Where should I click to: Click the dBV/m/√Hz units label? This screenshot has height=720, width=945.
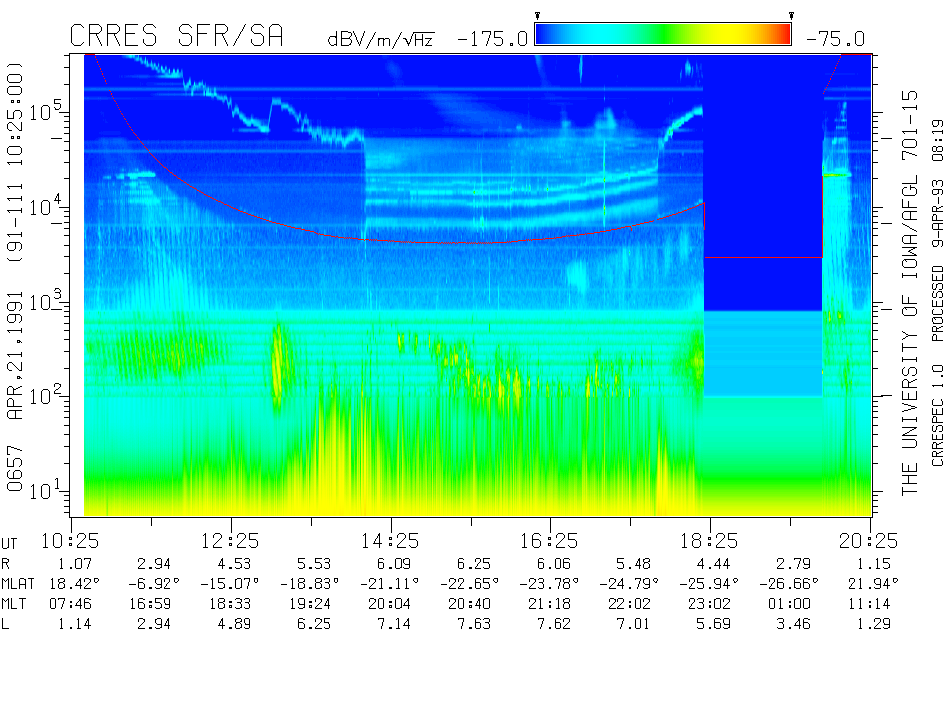[380, 39]
